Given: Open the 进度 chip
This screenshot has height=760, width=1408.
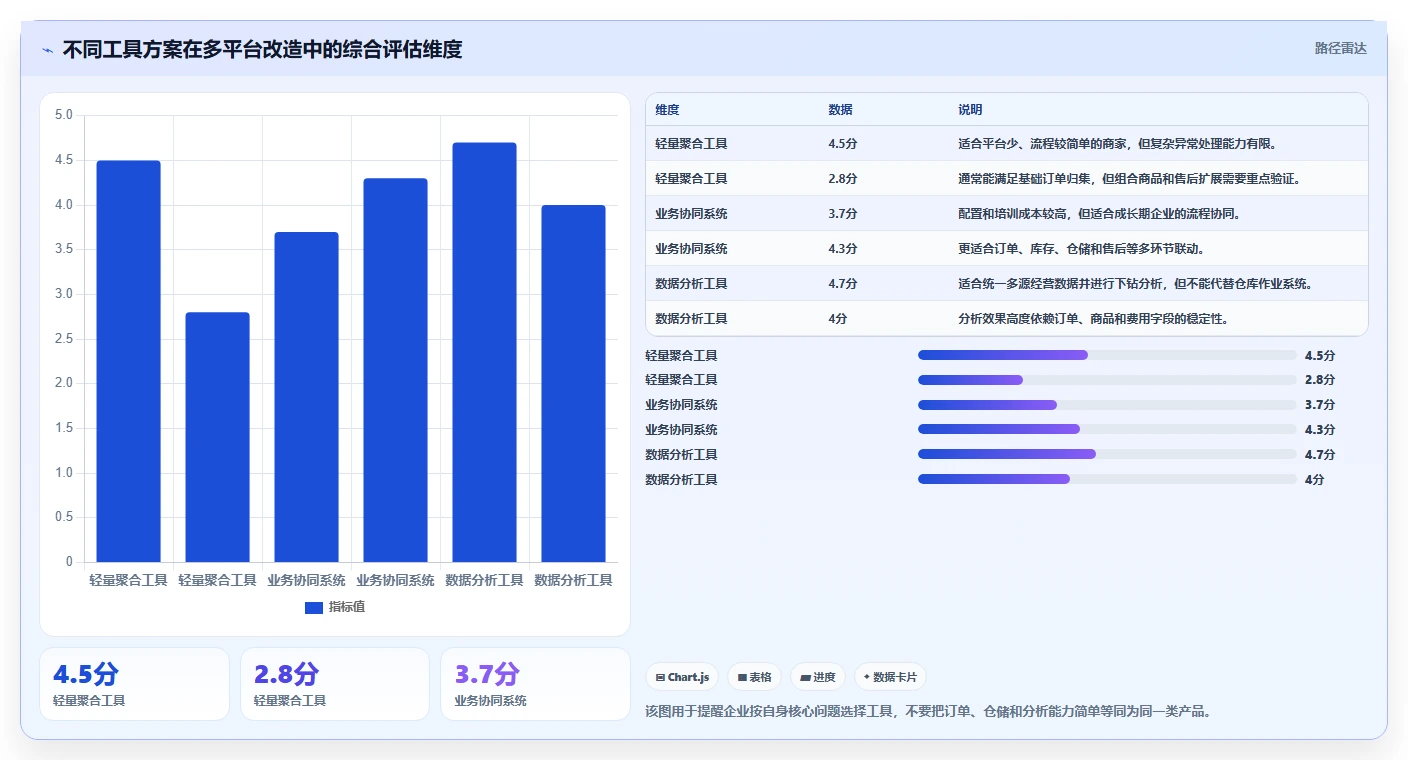Looking at the screenshot, I should (817, 677).
